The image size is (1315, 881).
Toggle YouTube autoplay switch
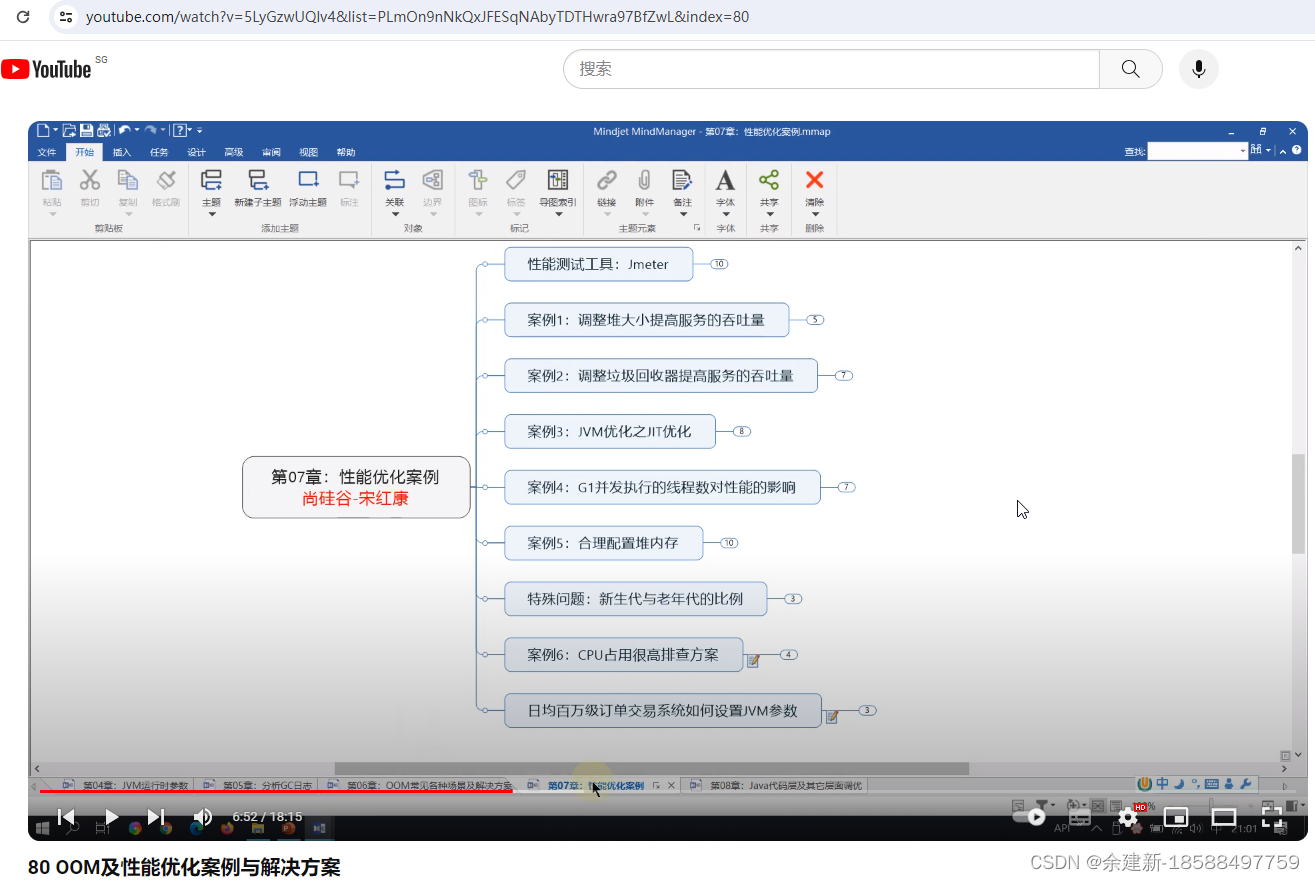1030,817
